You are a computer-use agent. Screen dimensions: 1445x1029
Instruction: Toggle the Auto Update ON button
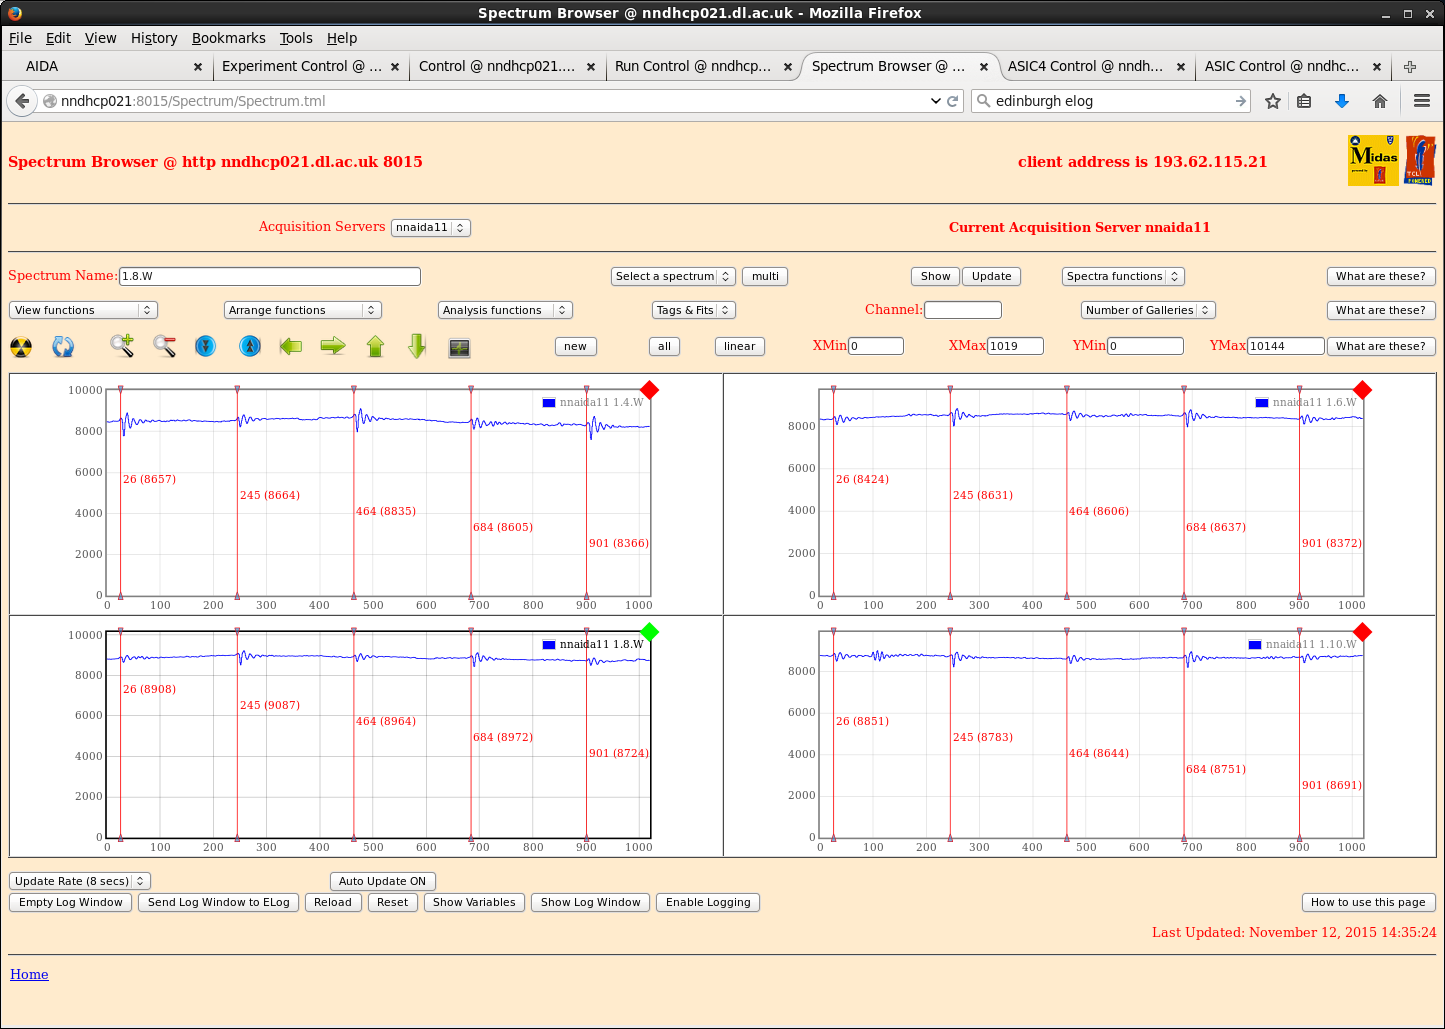pyautogui.click(x=383, y=881)
